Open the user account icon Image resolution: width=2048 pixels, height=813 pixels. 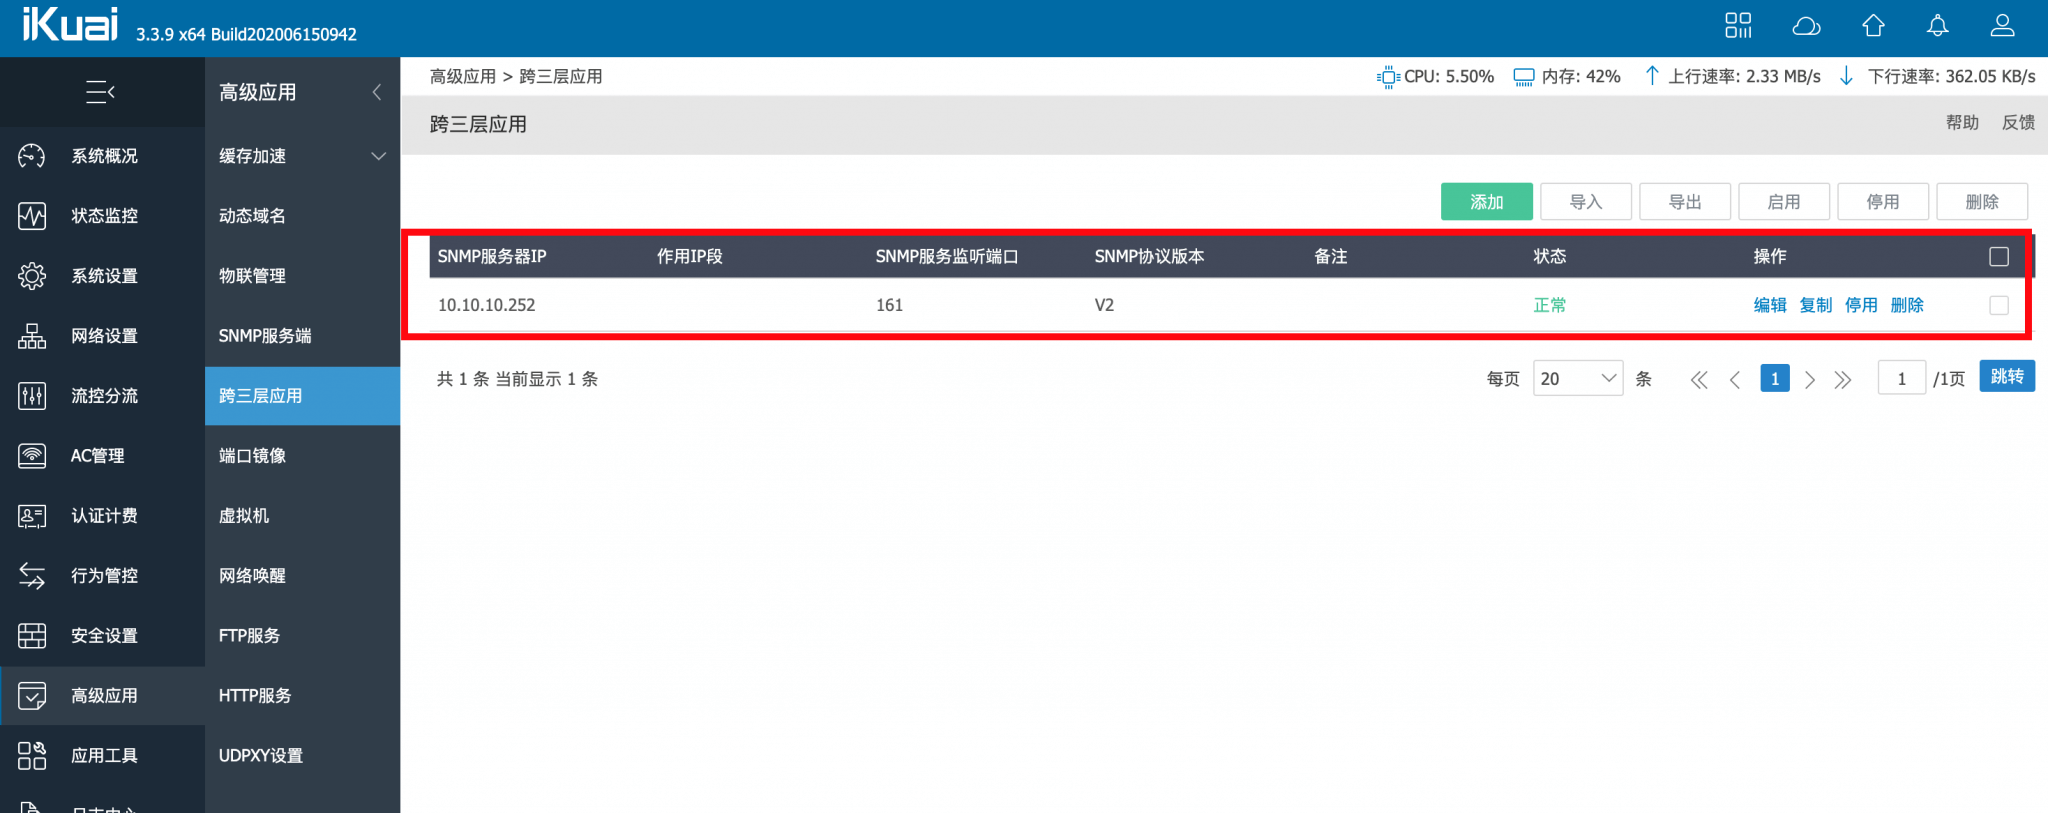[2002, 26]
